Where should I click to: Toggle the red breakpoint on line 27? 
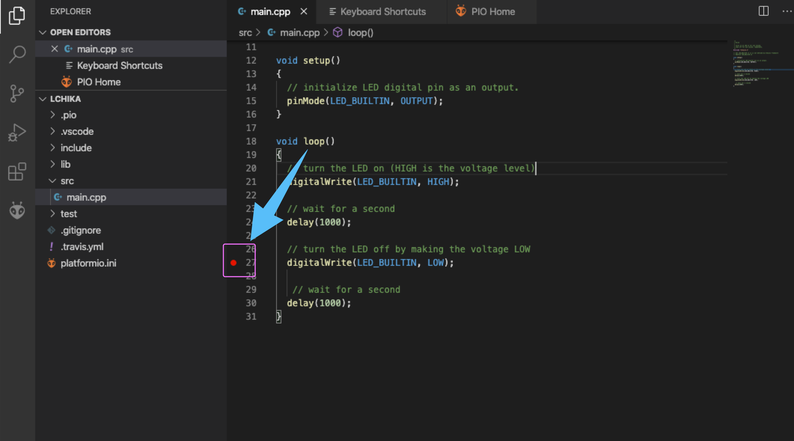(x=233, y=263)
